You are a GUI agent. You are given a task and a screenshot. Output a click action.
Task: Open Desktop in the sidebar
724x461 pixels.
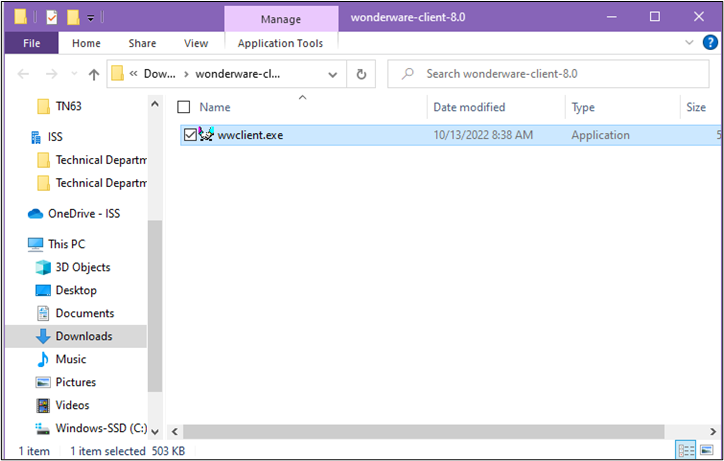click(76, 290)
